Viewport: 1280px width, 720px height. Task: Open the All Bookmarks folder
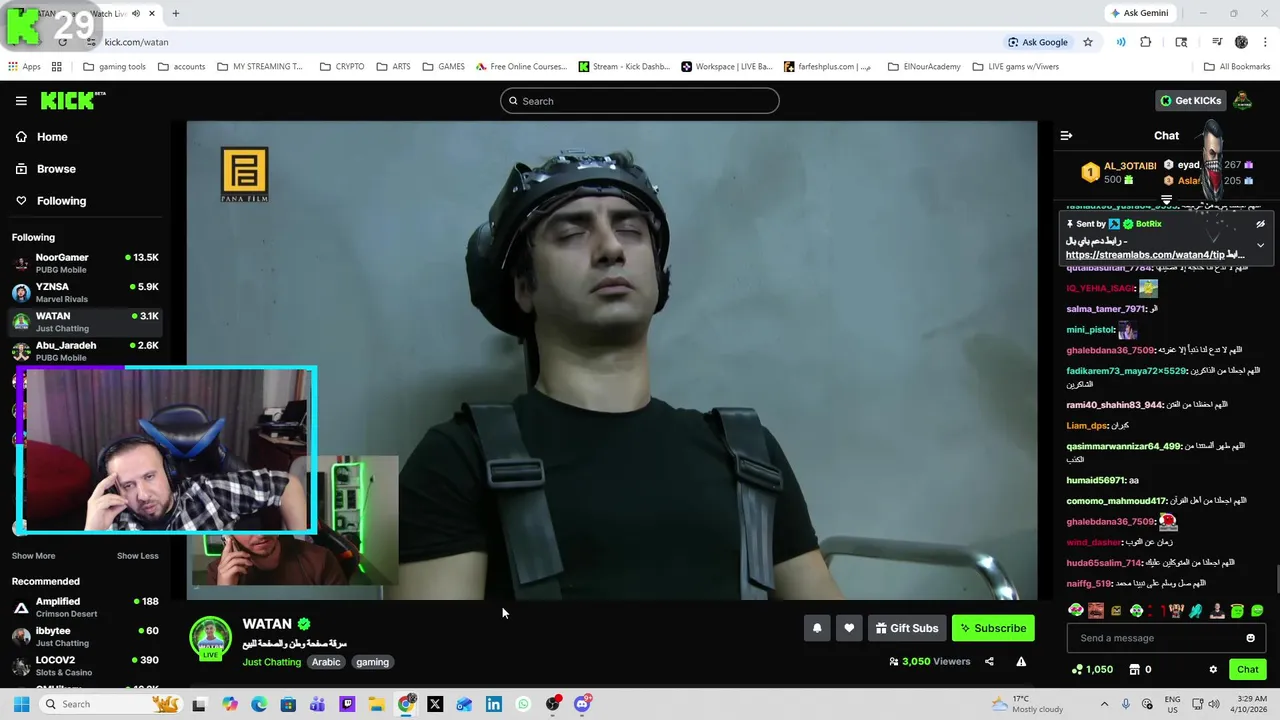(x=1237, y=67)
